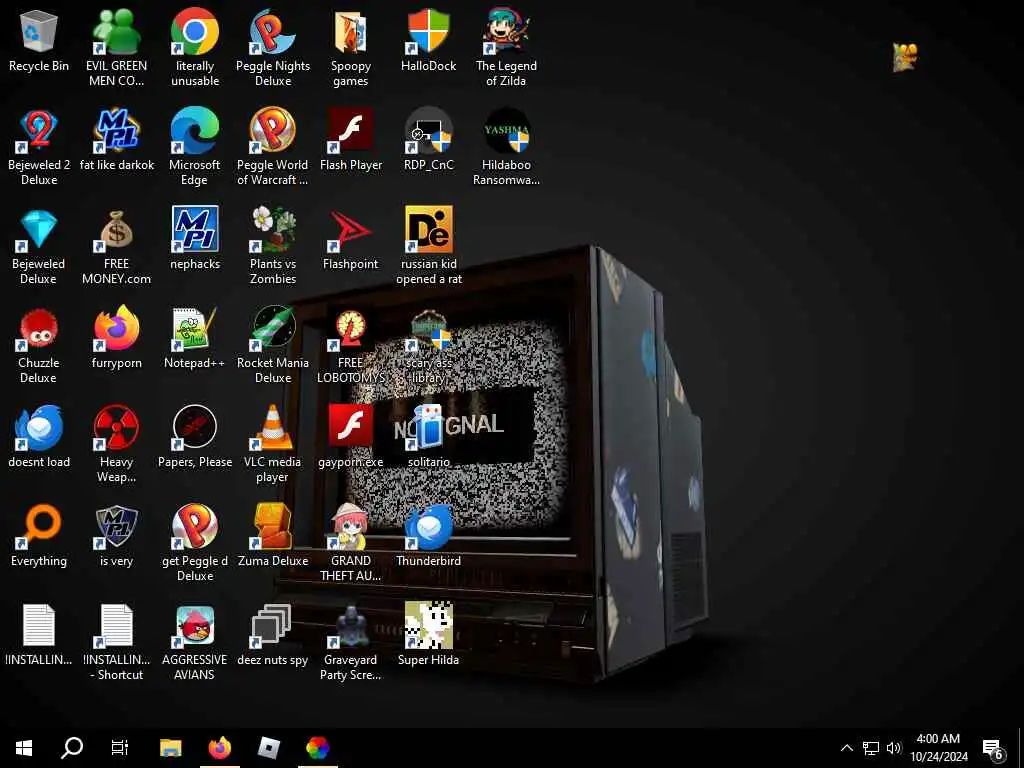
Task: Select the EVIL GREEN MEN CO... shortcut
Action: pyautogui.click(x=116, y=33)
